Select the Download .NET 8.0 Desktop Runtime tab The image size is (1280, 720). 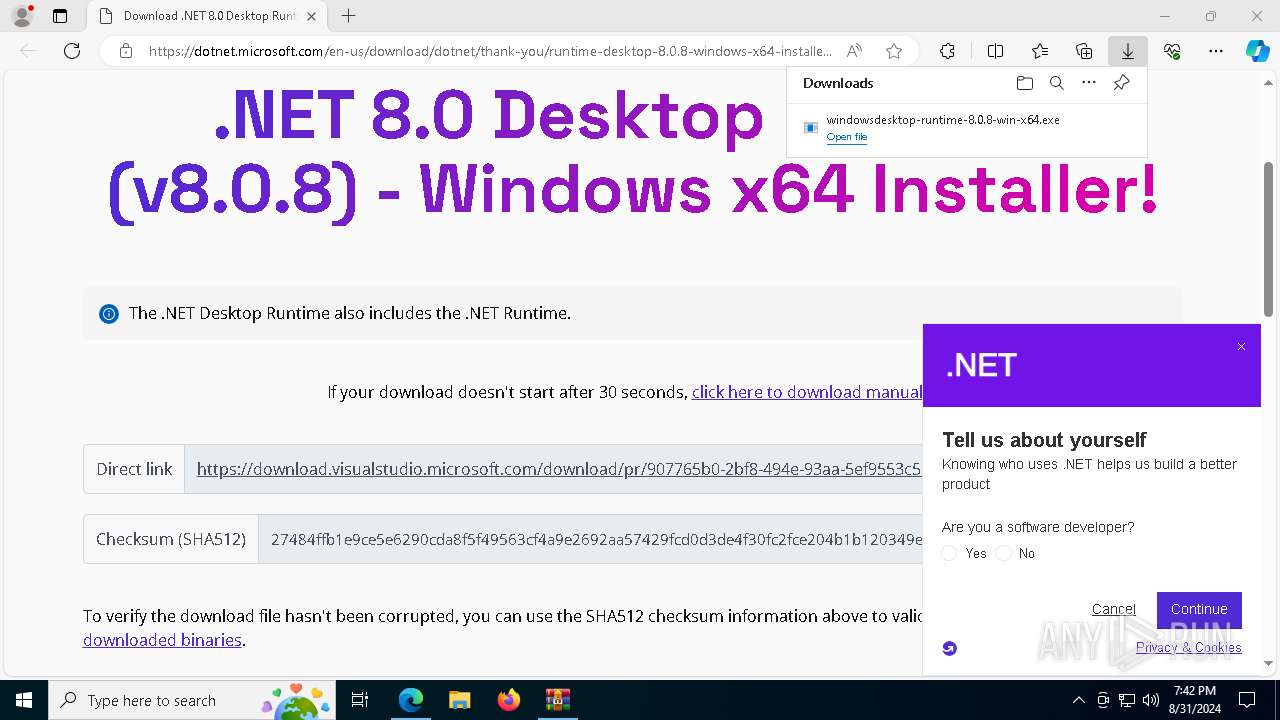click(207, 16)
